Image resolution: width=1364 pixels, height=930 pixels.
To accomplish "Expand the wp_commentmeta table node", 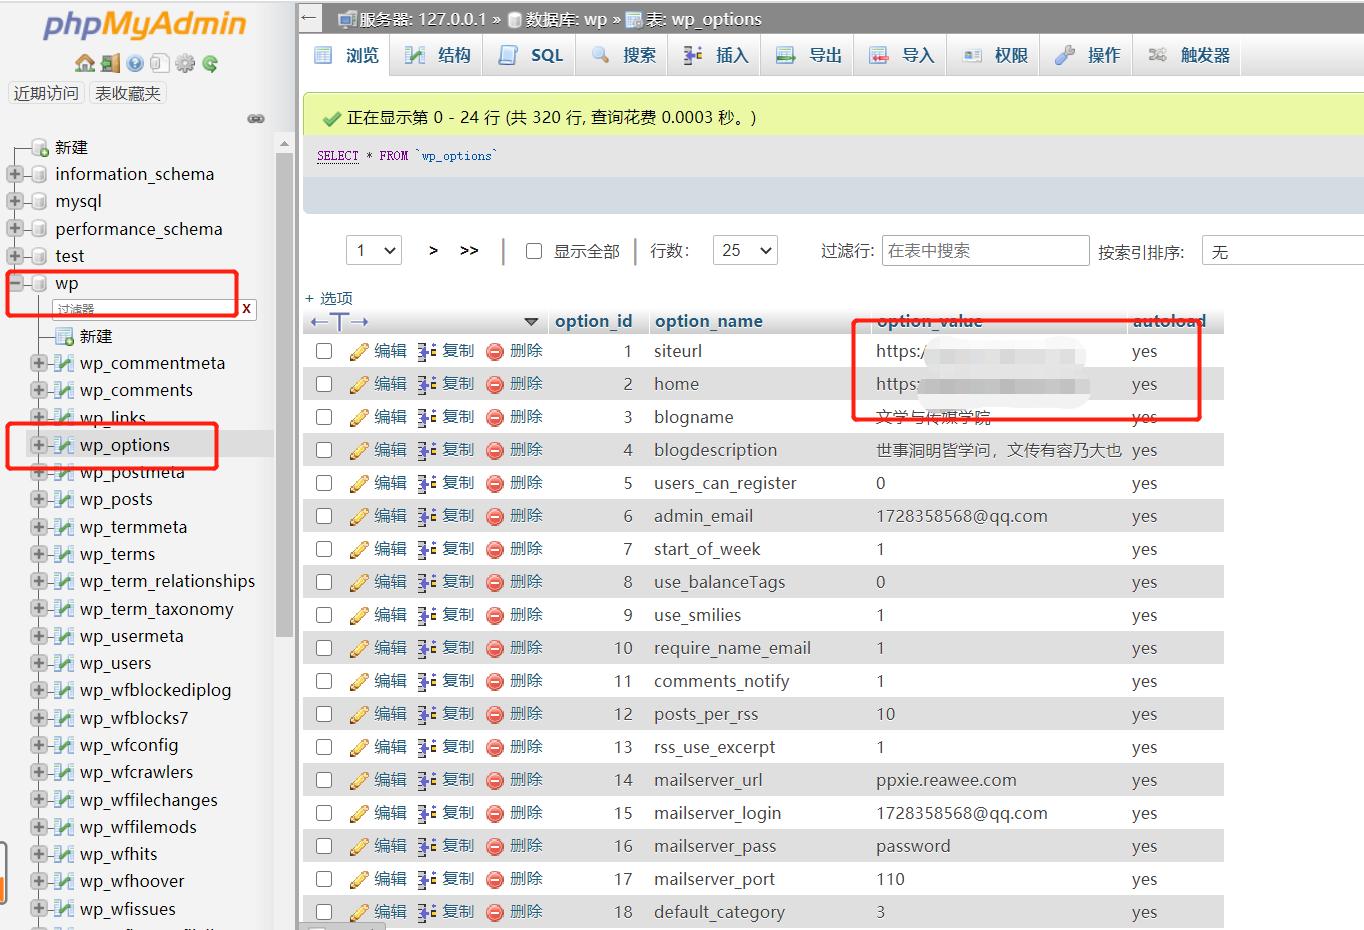I will click(39, 363).
